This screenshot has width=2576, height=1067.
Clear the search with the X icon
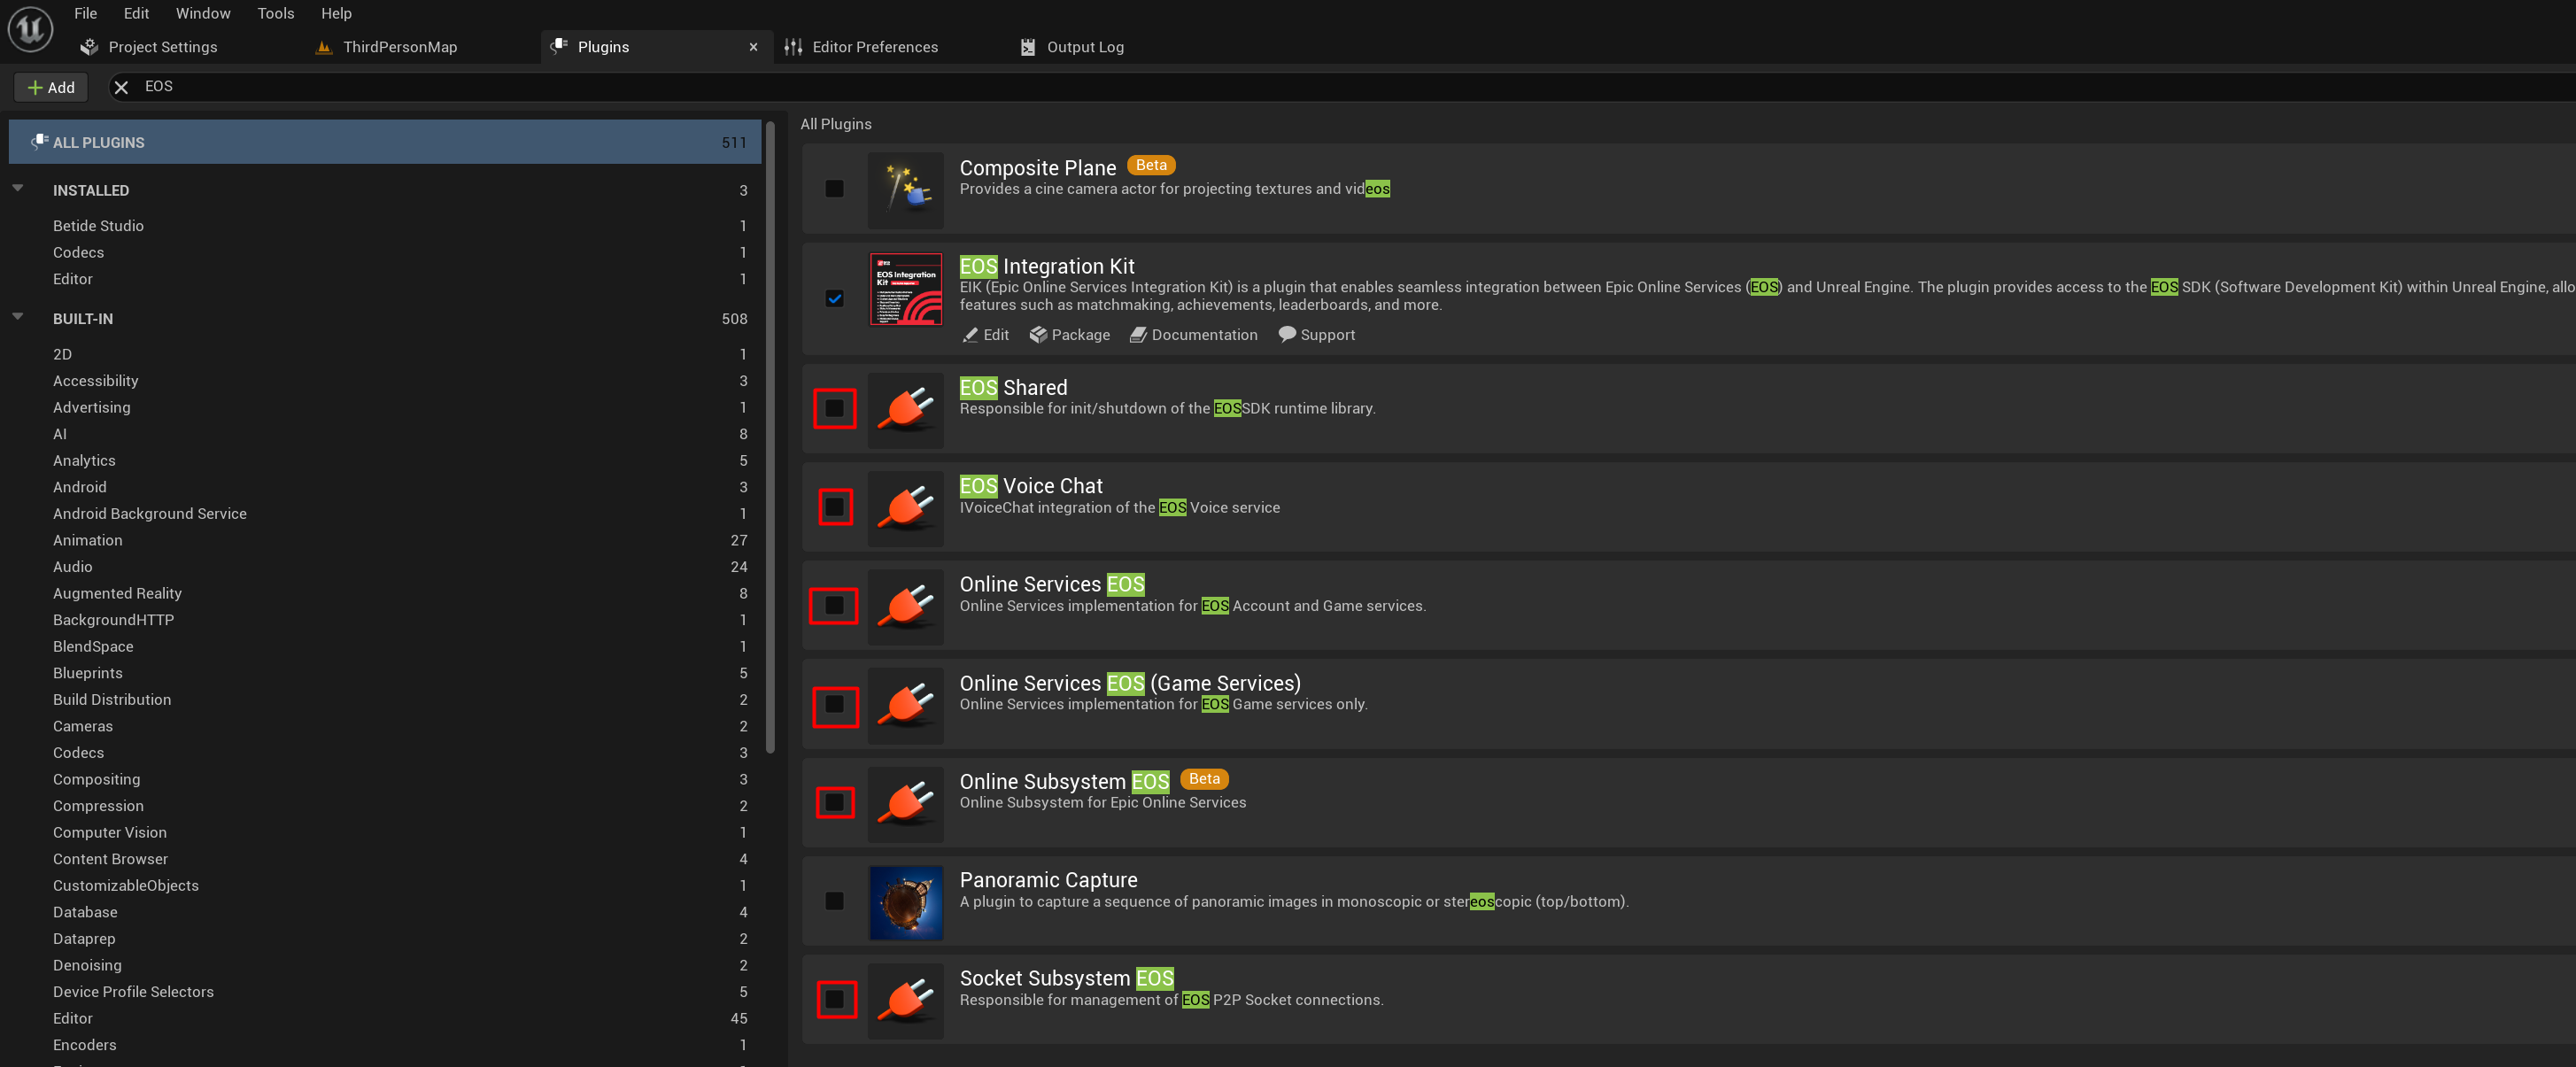(x=121, y=88)
